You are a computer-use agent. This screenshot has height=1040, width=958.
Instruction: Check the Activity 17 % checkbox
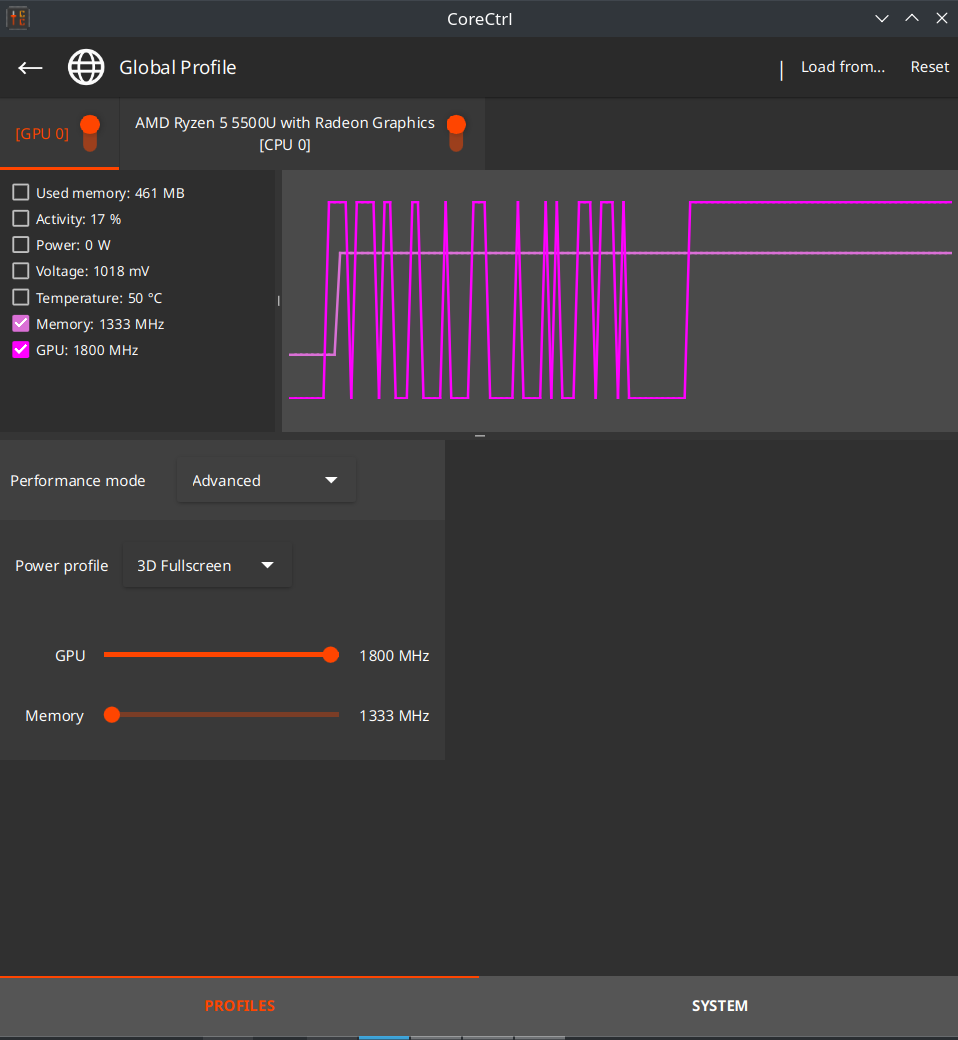(x=20, y=218)
